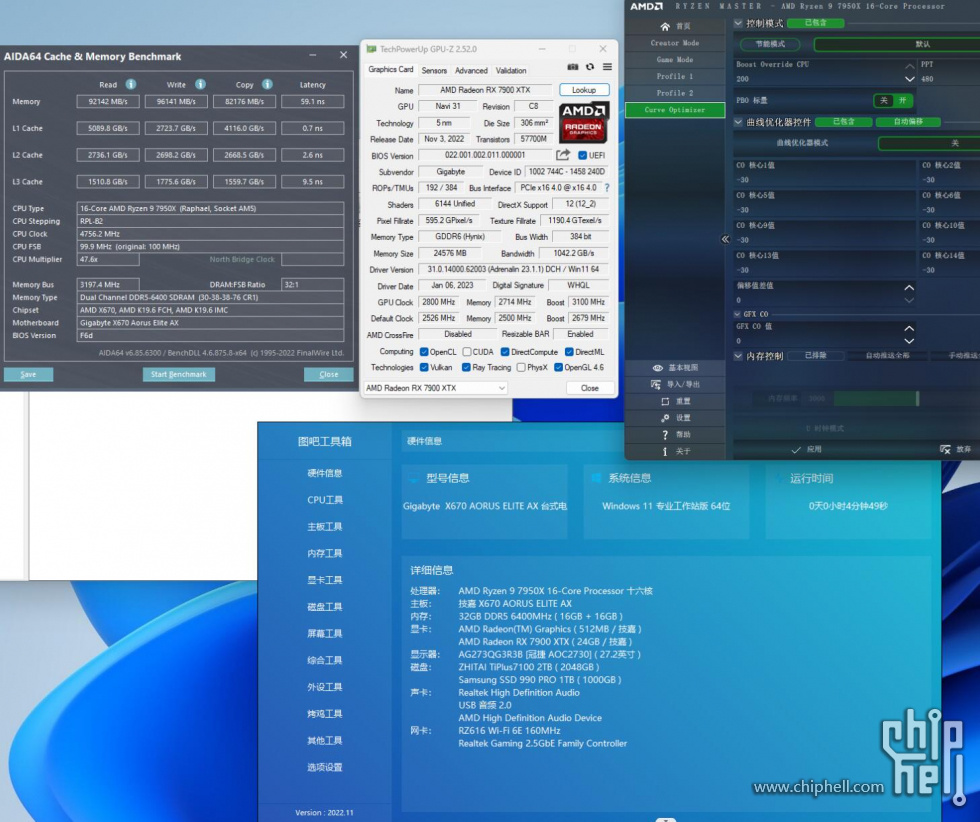This screenshot has height=822, width=980.
Task: Open the Ryzen Master about (关于) entry
Action: coord(675,451)
